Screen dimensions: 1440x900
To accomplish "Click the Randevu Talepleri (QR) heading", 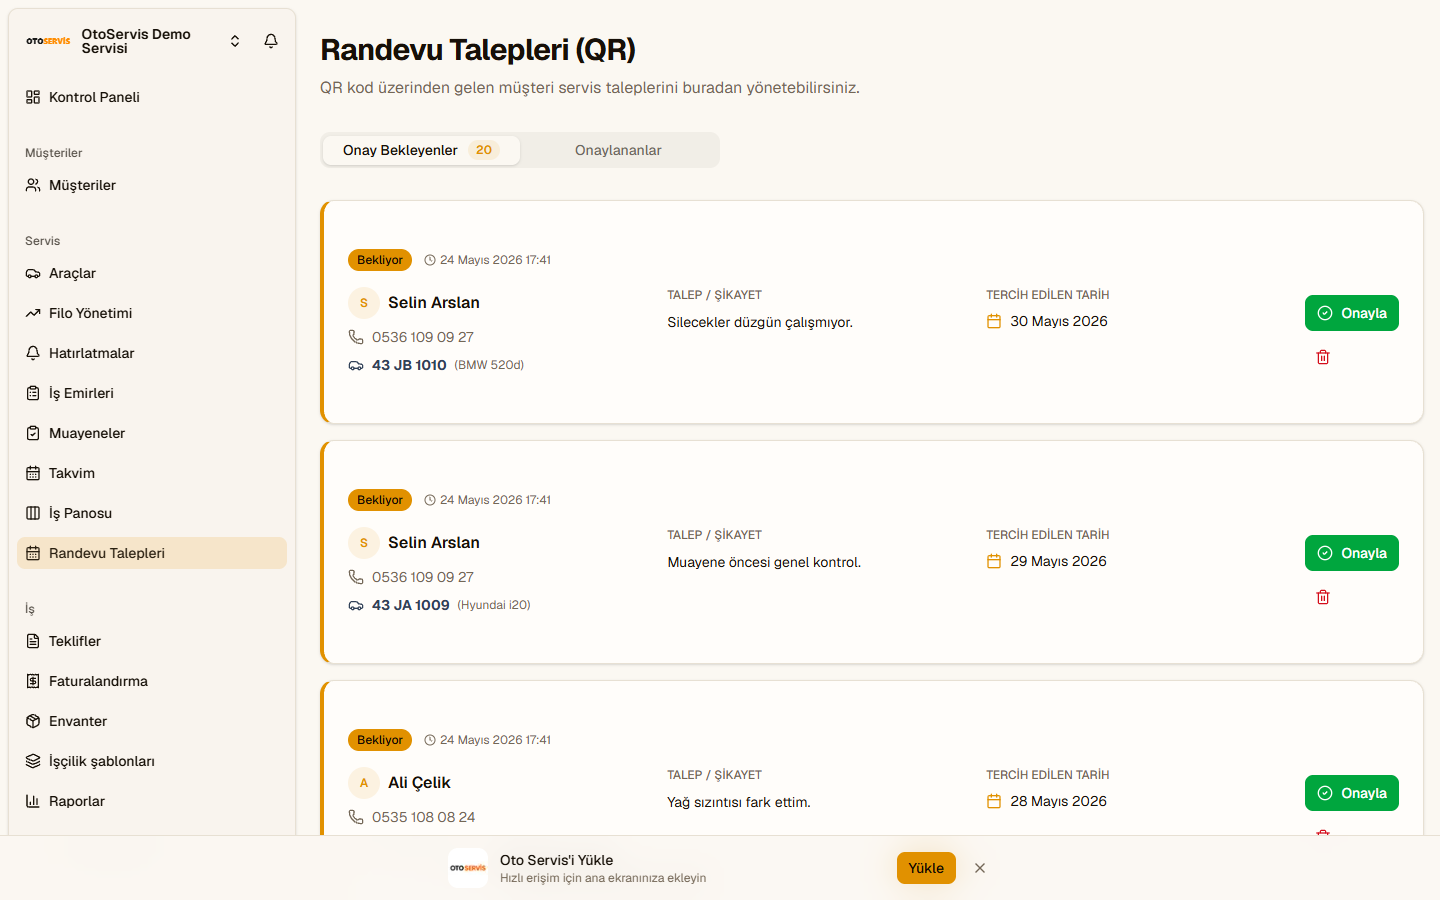I will (478, 50).
